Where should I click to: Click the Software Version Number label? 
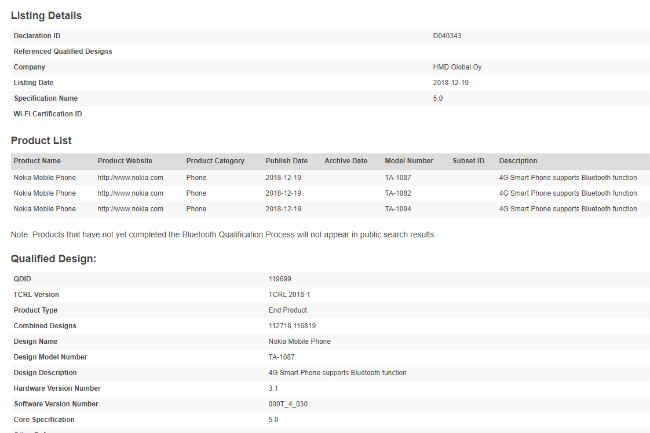point(56,404)
